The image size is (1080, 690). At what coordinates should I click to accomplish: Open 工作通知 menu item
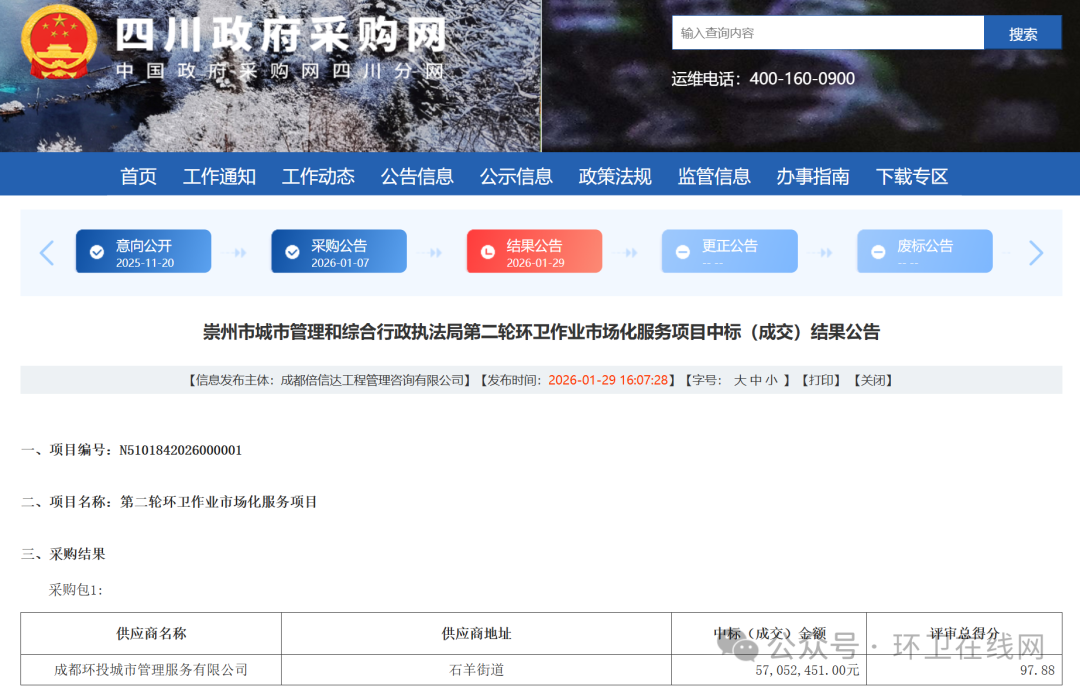(x=219, y=177)
